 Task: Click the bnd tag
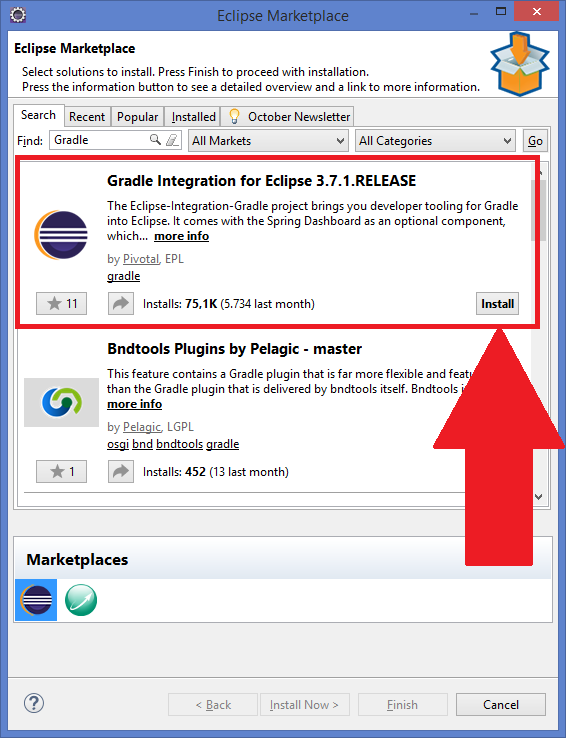pyautogui.click(x=143, y=444)
